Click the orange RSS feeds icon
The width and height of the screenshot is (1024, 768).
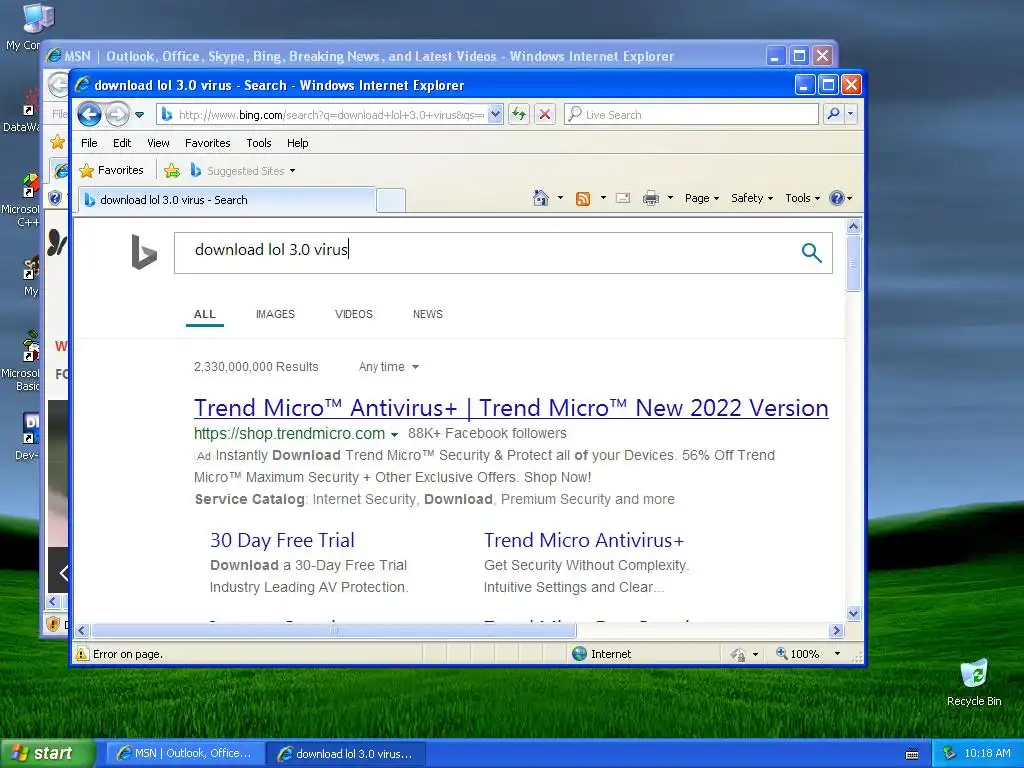583,199
